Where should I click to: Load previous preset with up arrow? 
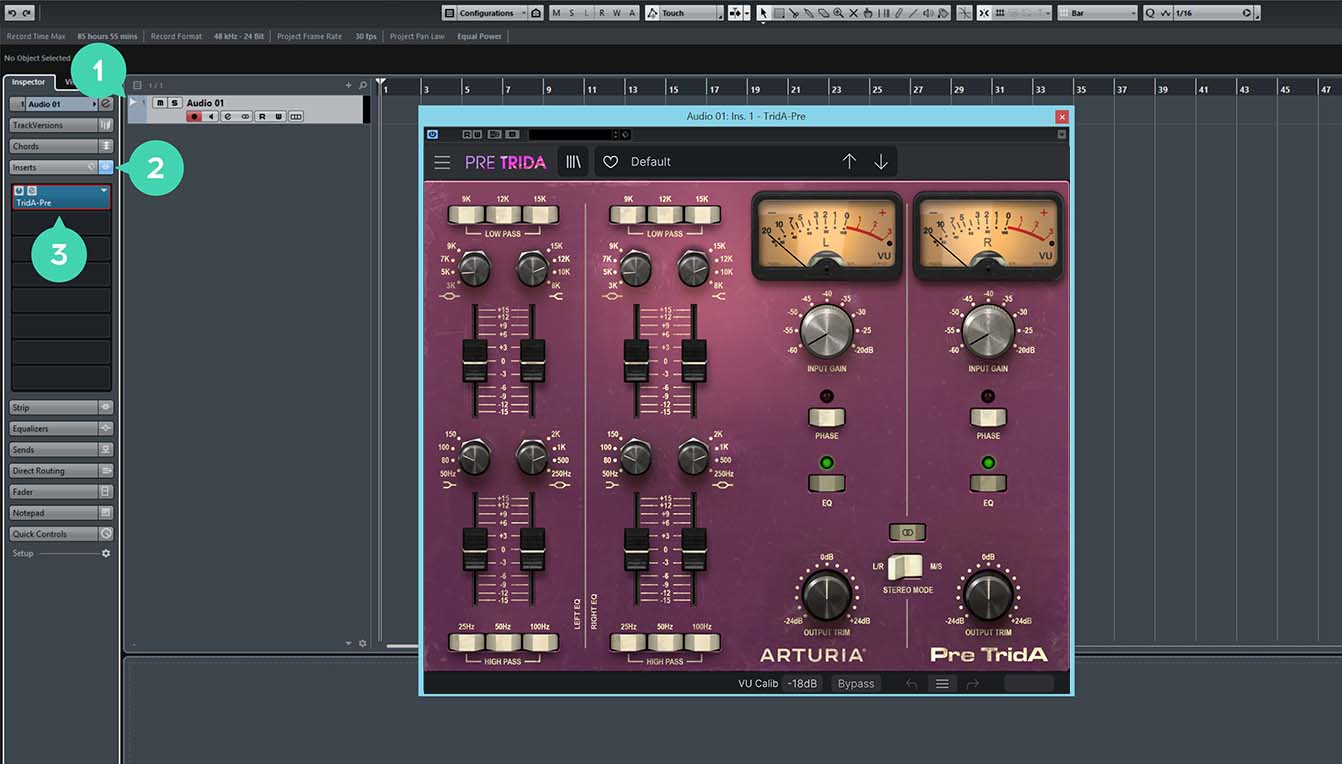tap(849, 162)
